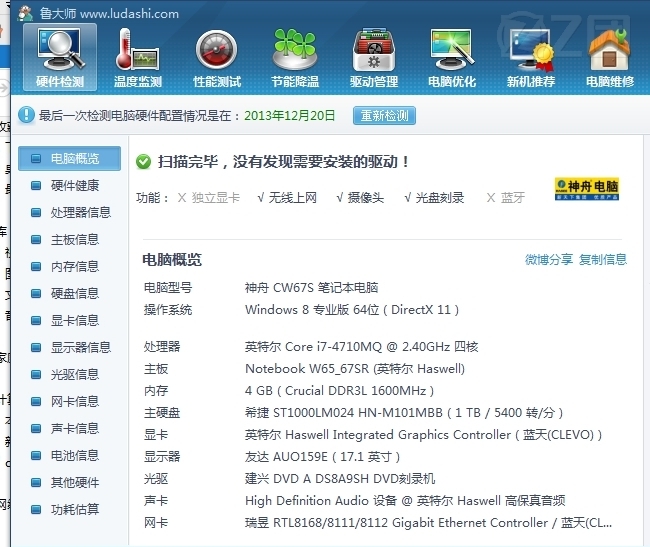Image resolution: width=650 pixels, height=547 pixels.
Task: Click the High Definition Audio sound card text
Action: click(405, 501)
